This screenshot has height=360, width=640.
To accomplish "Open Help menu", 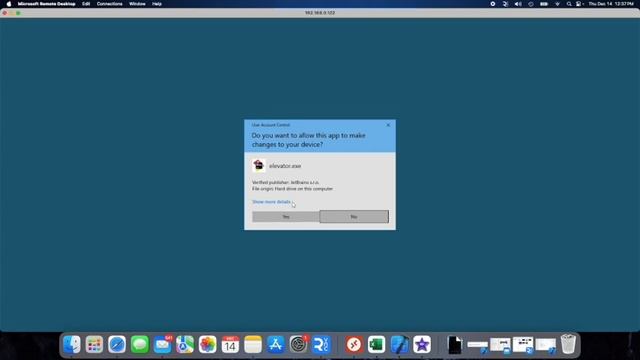I will pos(157,4).
